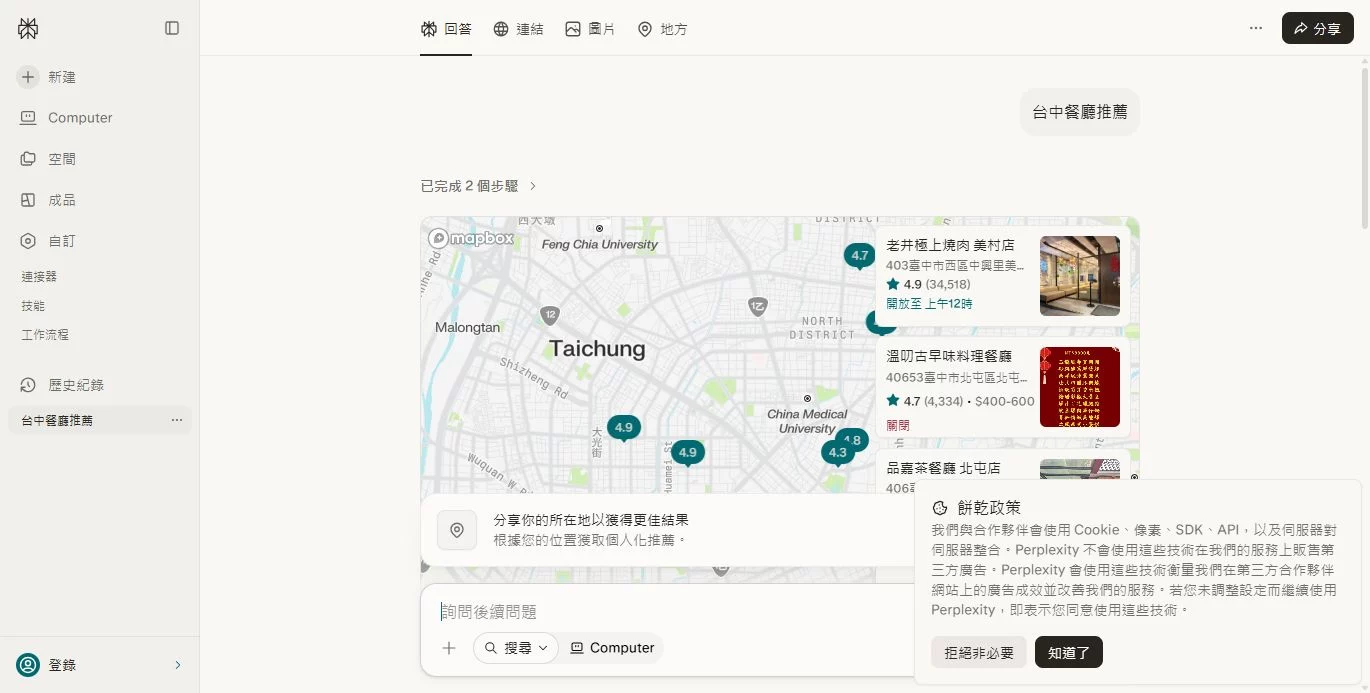This screenshot has height=693, width=1370.
Task: Click the 新建 plus icon
Action: [x=28, y=77]
